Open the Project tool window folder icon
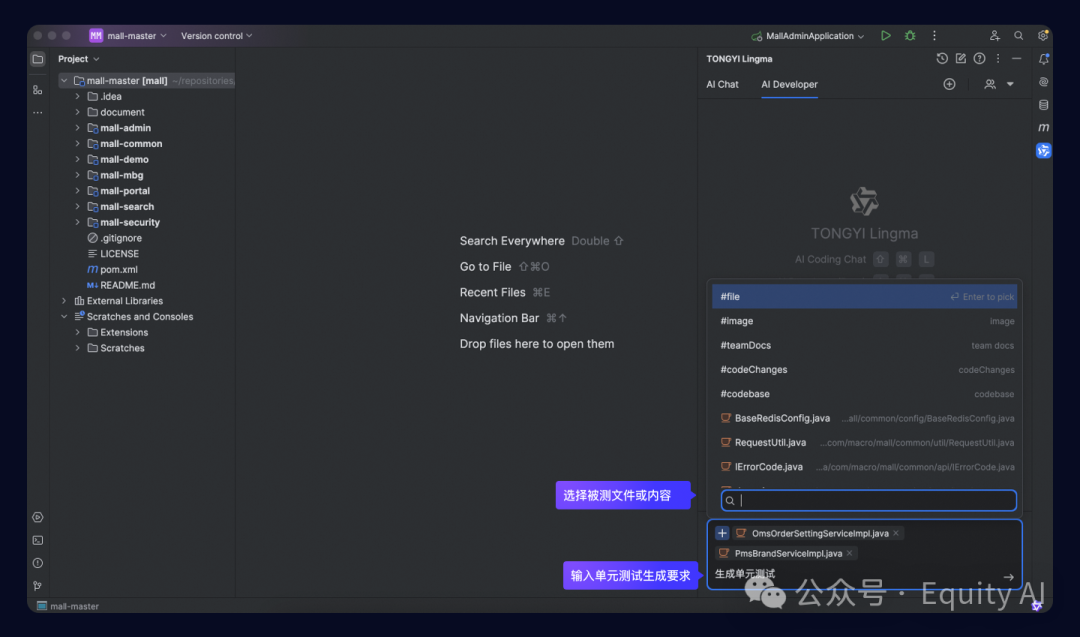Screen dimensions: 1080x637 tap(38, 59)
